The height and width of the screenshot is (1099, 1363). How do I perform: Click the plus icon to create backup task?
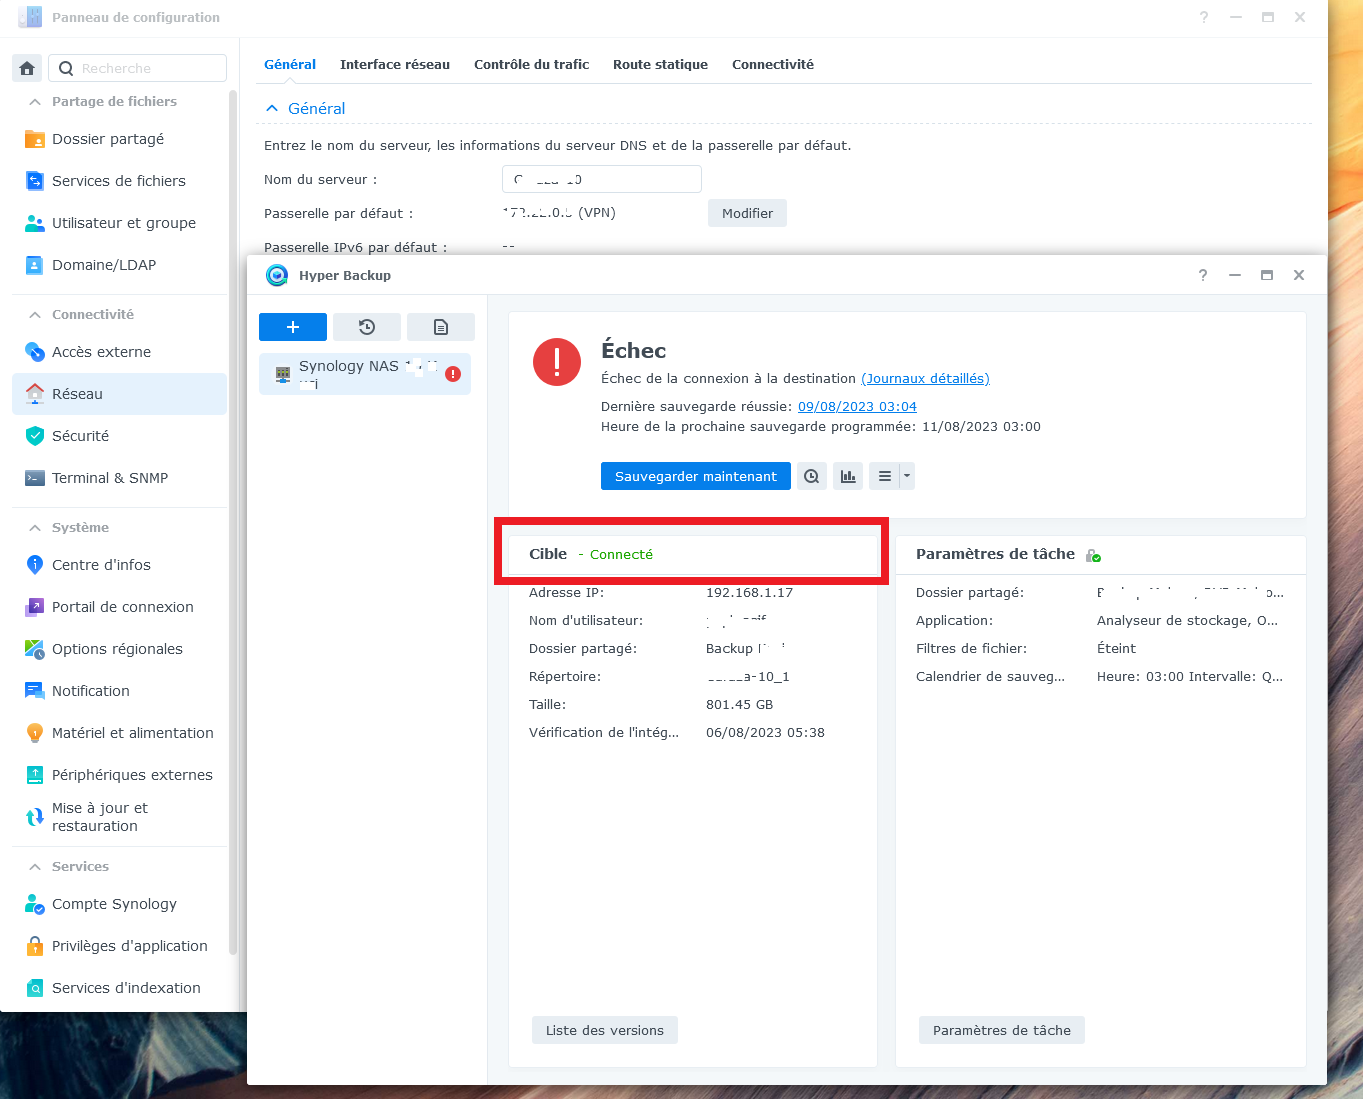(293, 327)
